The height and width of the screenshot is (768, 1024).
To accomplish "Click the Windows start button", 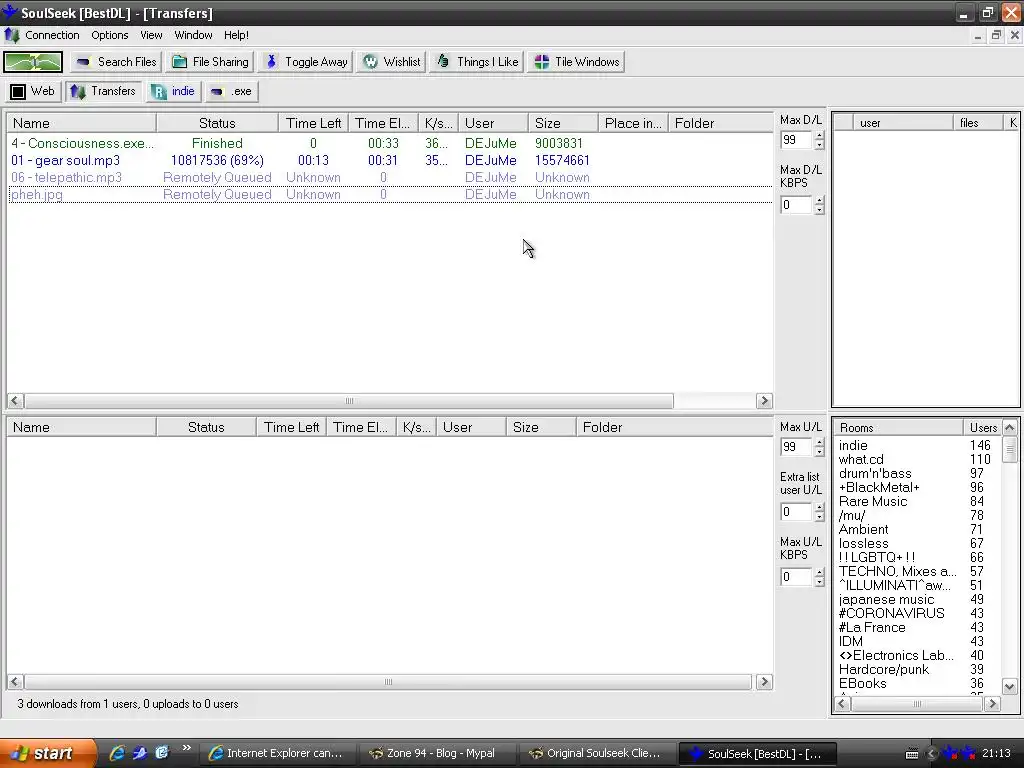I will (x=48, y=754).
